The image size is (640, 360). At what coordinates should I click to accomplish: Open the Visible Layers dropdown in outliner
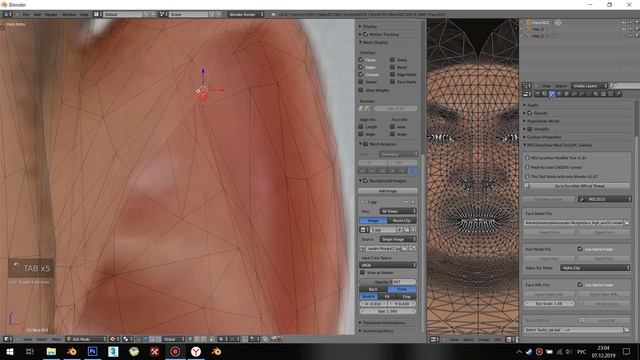click(589, 86)
